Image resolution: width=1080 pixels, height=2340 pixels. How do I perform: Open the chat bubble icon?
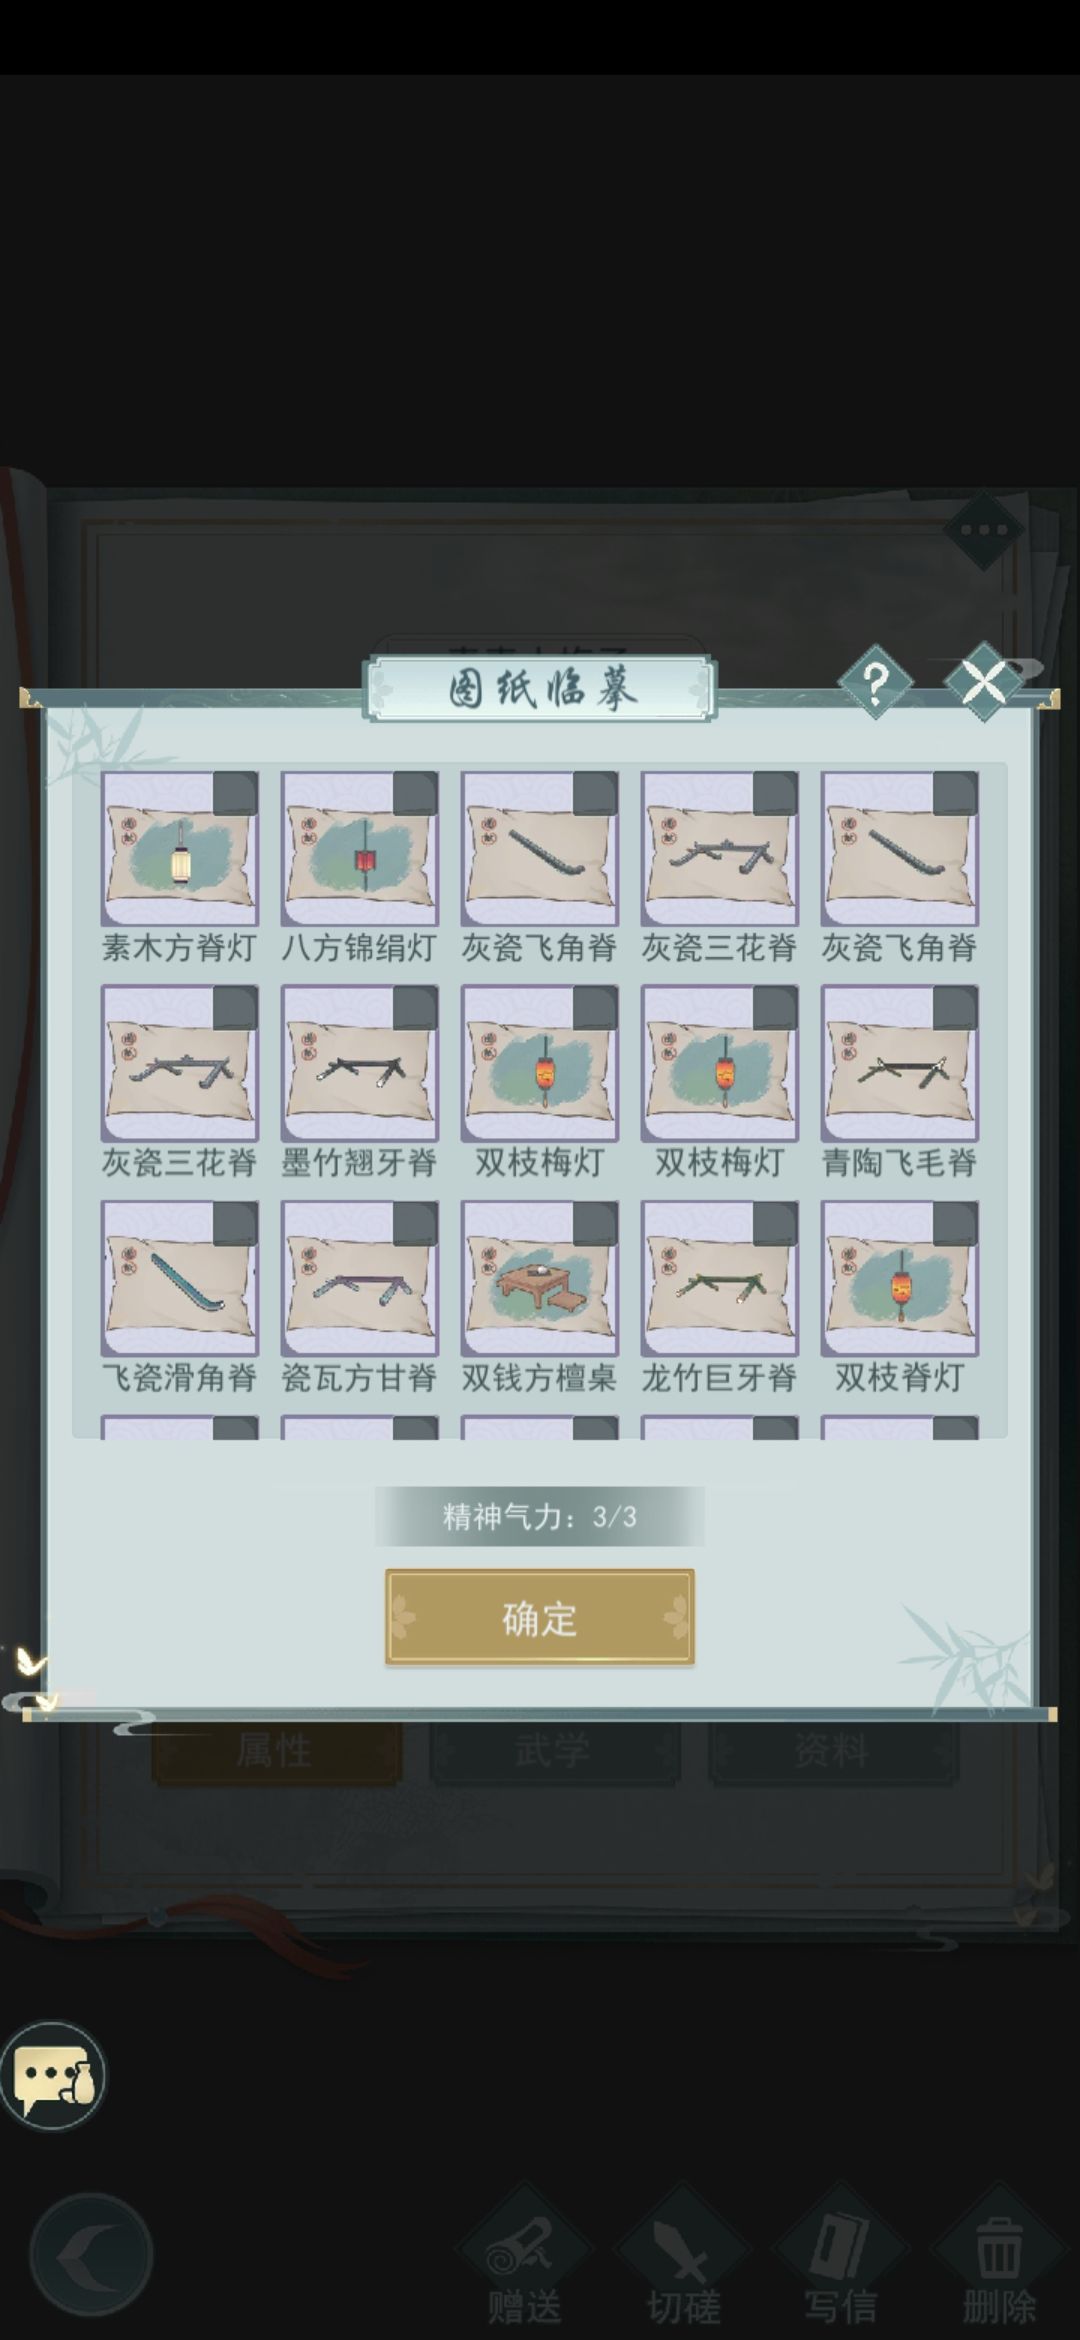(53, 2075)
